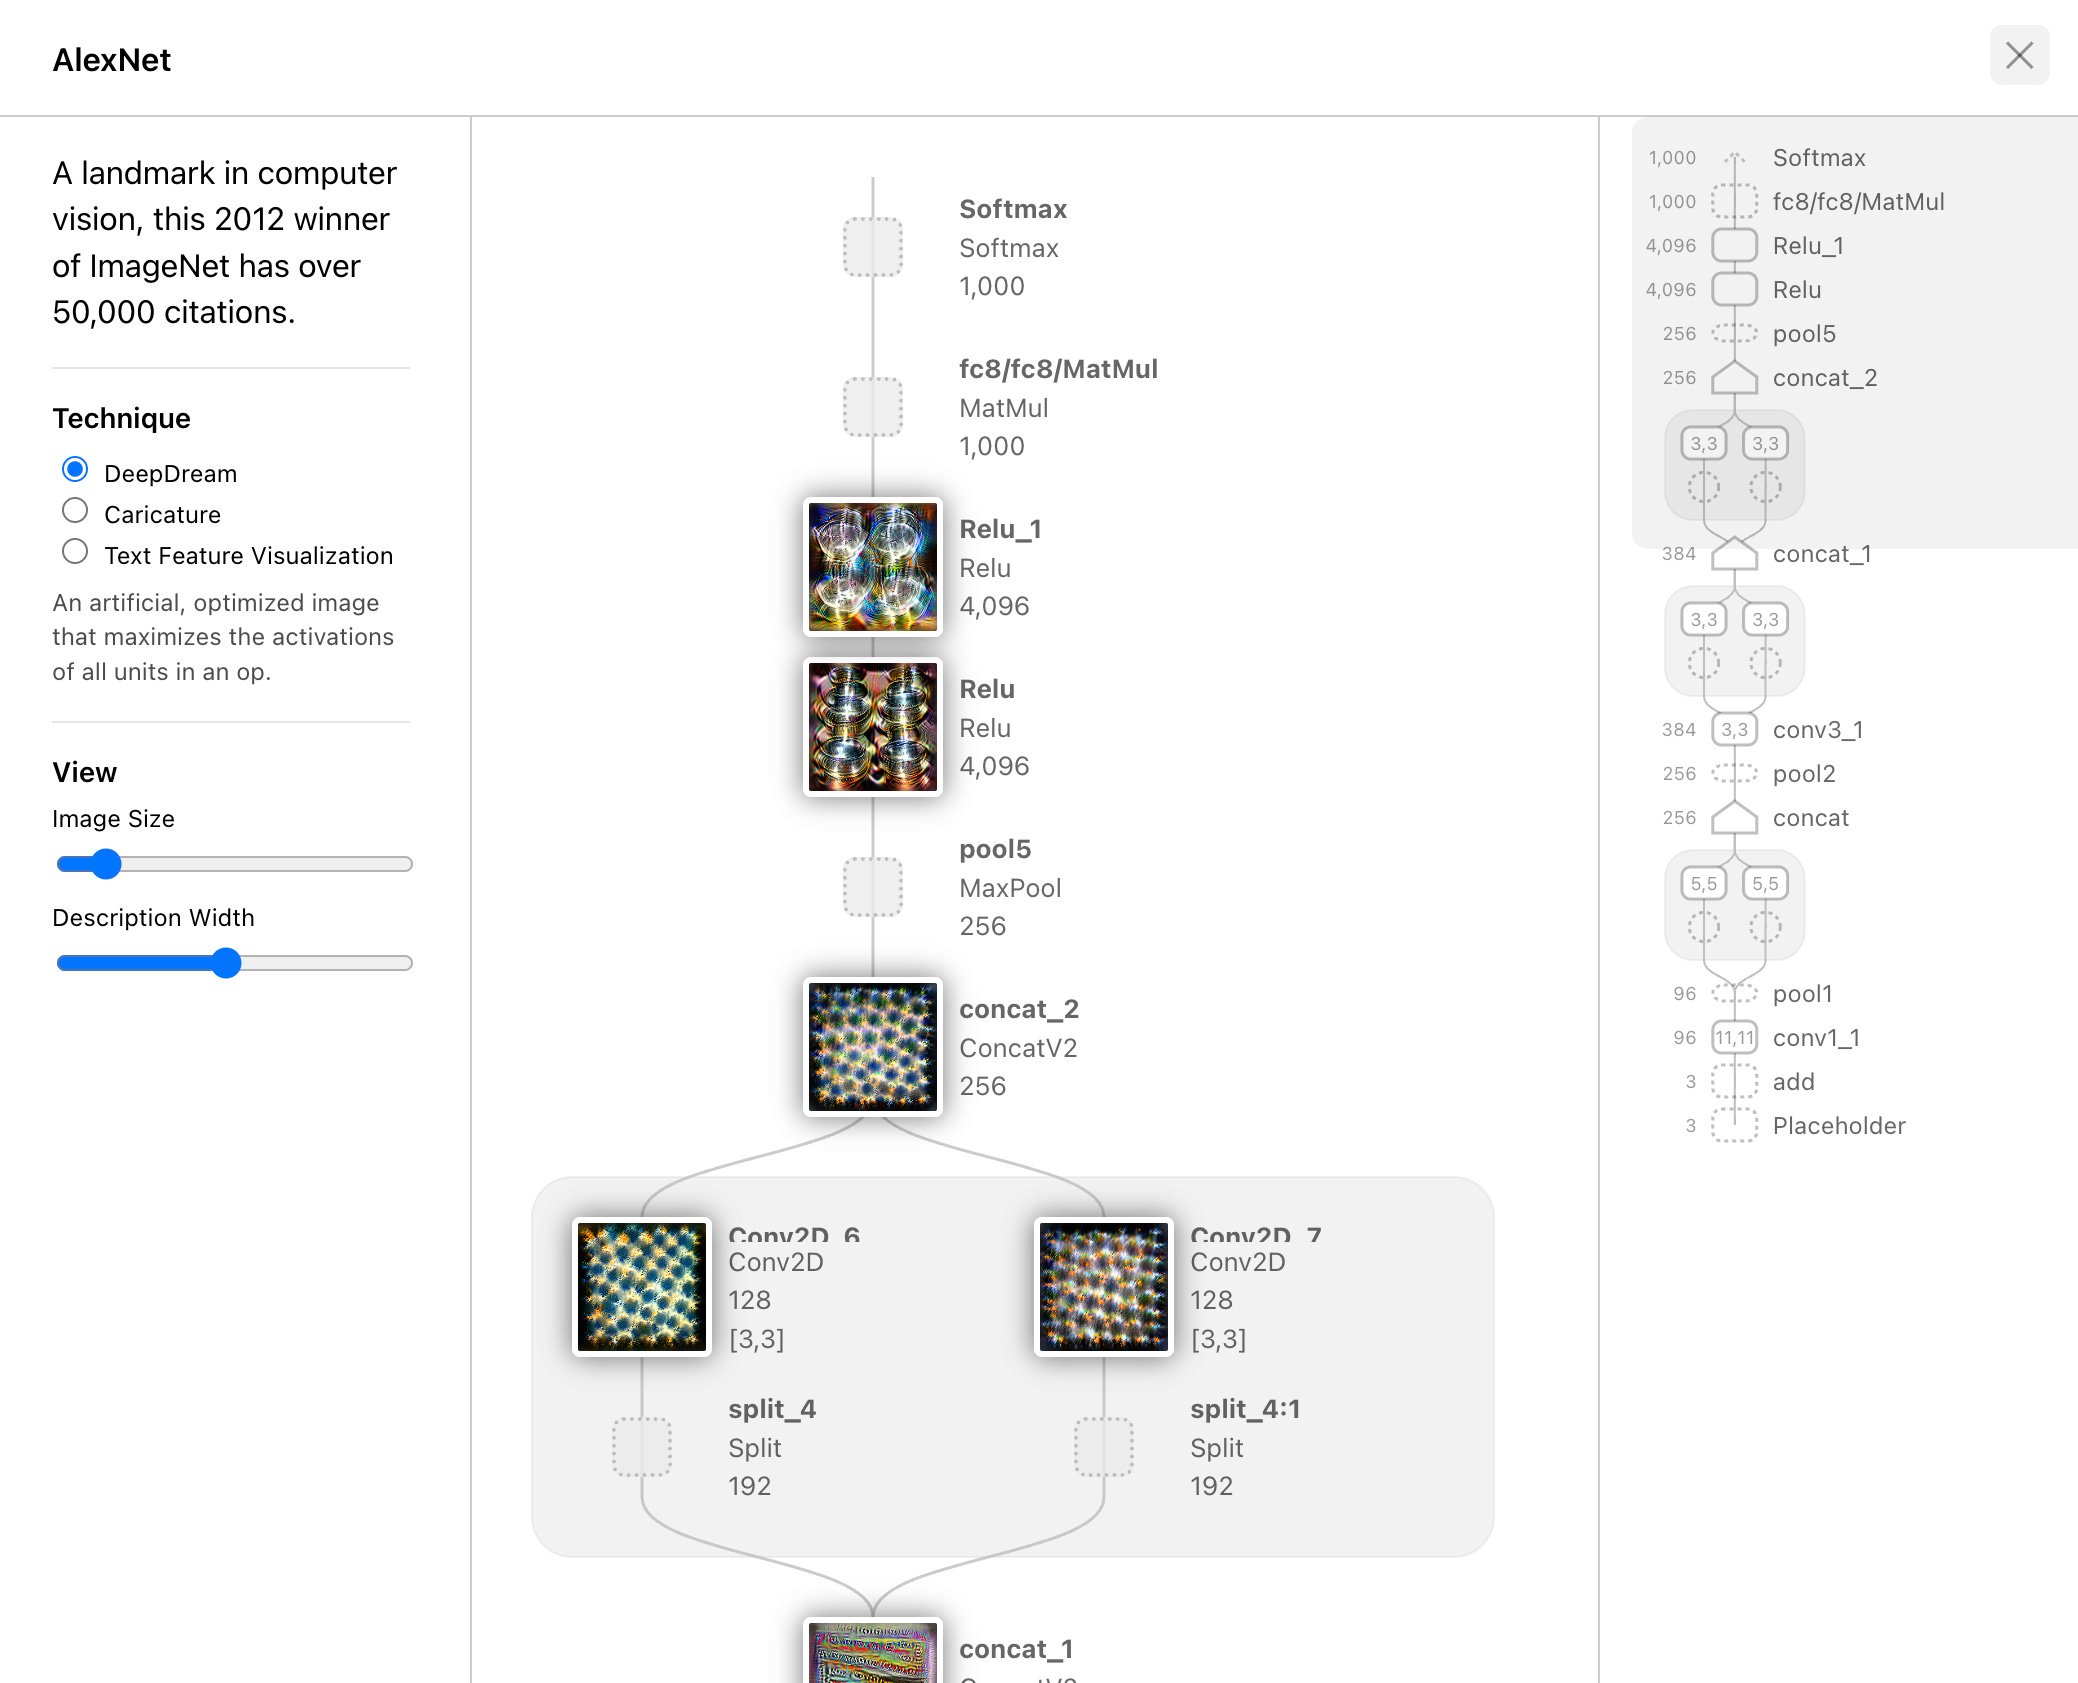This screenshot has height=1683, width=2078.
Task: Open the Relu_1 DeepDream thumbnail
Action: click(x=872, y=568)
